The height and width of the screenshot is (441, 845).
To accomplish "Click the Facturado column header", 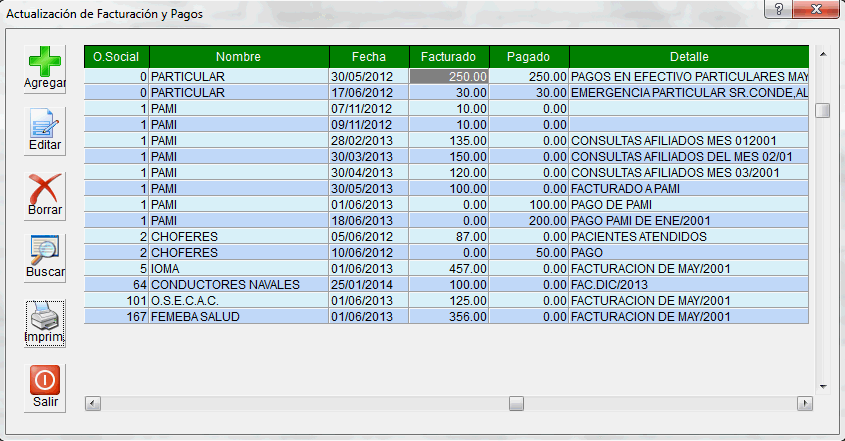I will pyautogui.click(x=449, y=57).
